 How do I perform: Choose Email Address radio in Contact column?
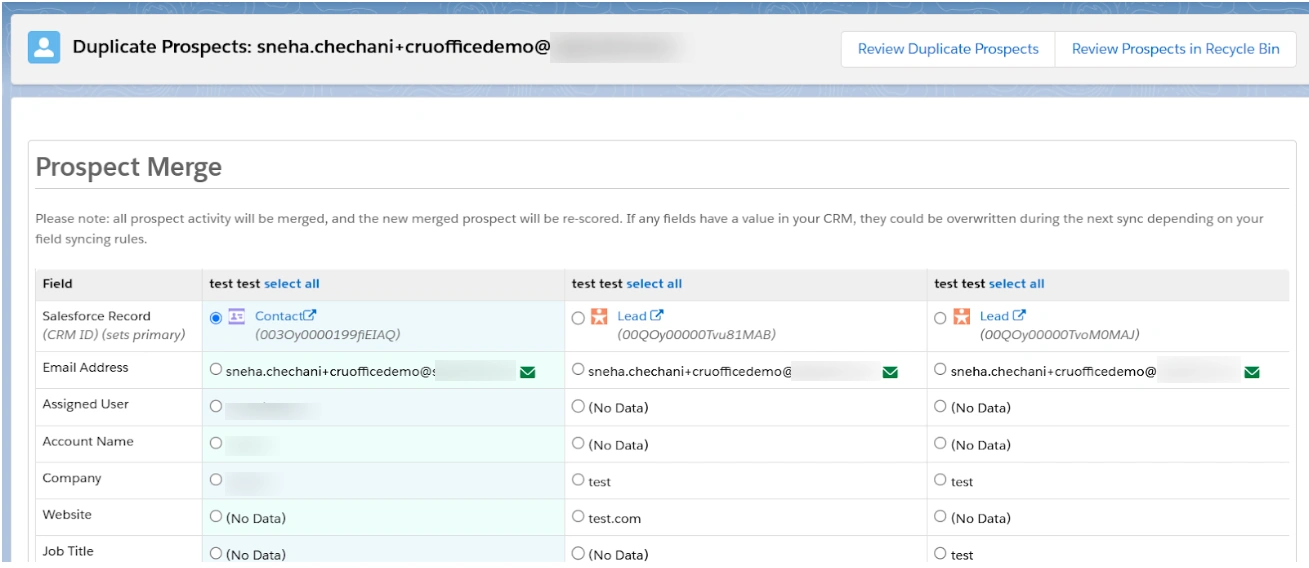216,370
